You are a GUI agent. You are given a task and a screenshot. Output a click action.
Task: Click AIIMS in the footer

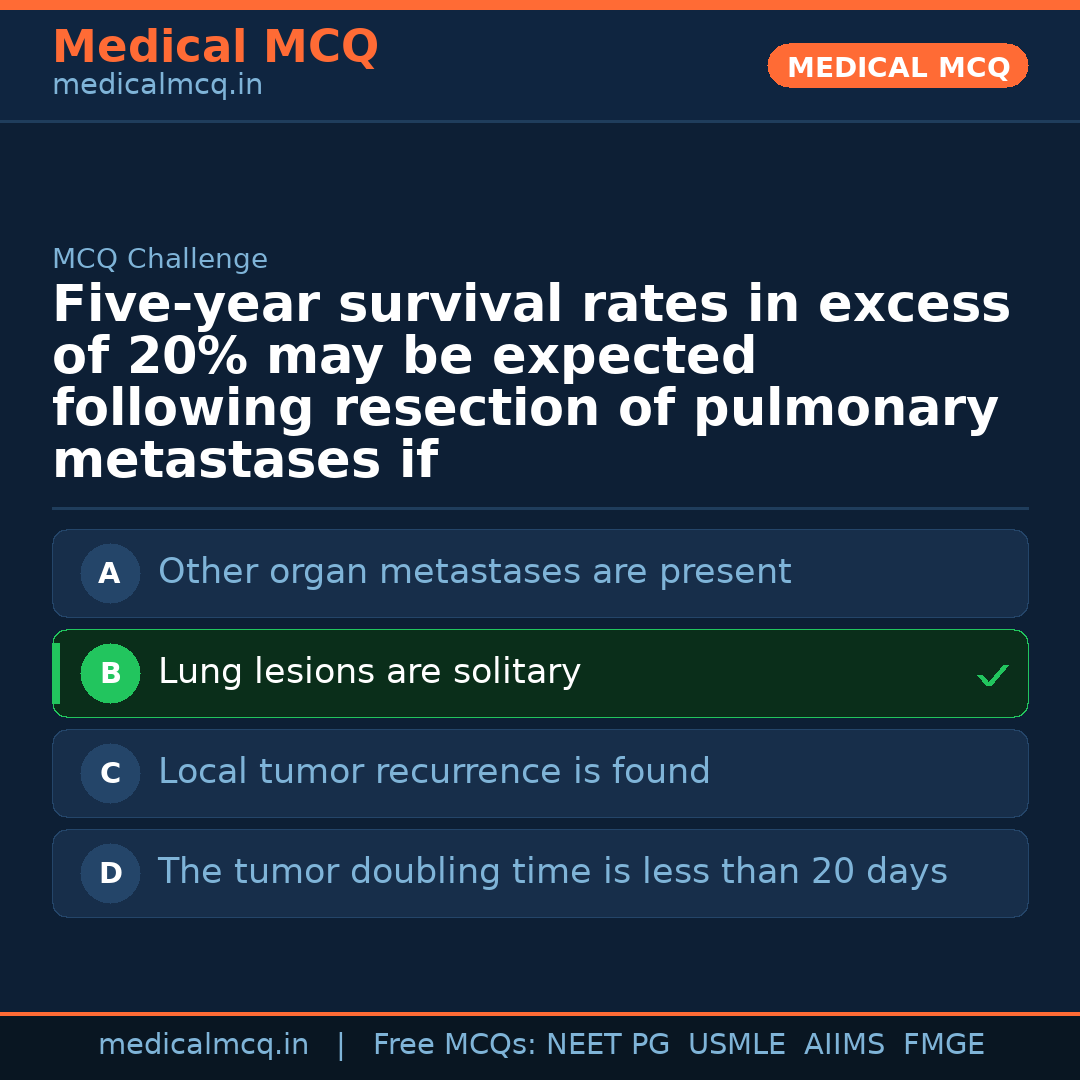tap(844, 1045)
